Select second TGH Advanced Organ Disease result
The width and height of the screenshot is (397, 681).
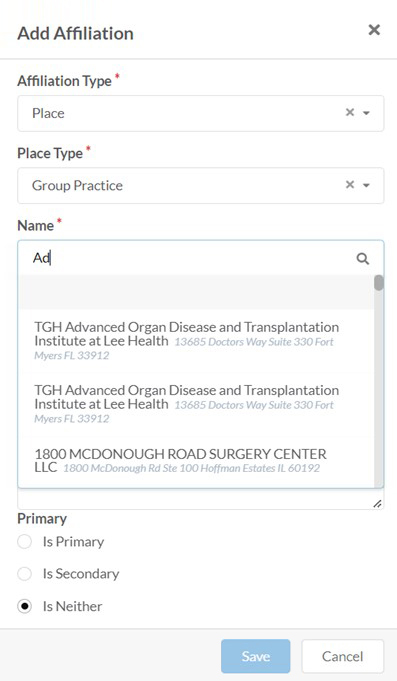[196, 404]
